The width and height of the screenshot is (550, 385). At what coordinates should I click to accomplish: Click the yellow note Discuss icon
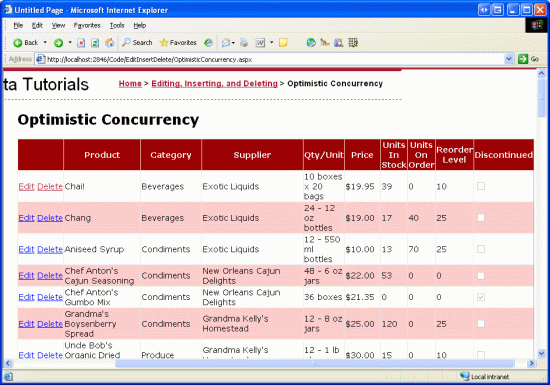[x=283, y=43]
